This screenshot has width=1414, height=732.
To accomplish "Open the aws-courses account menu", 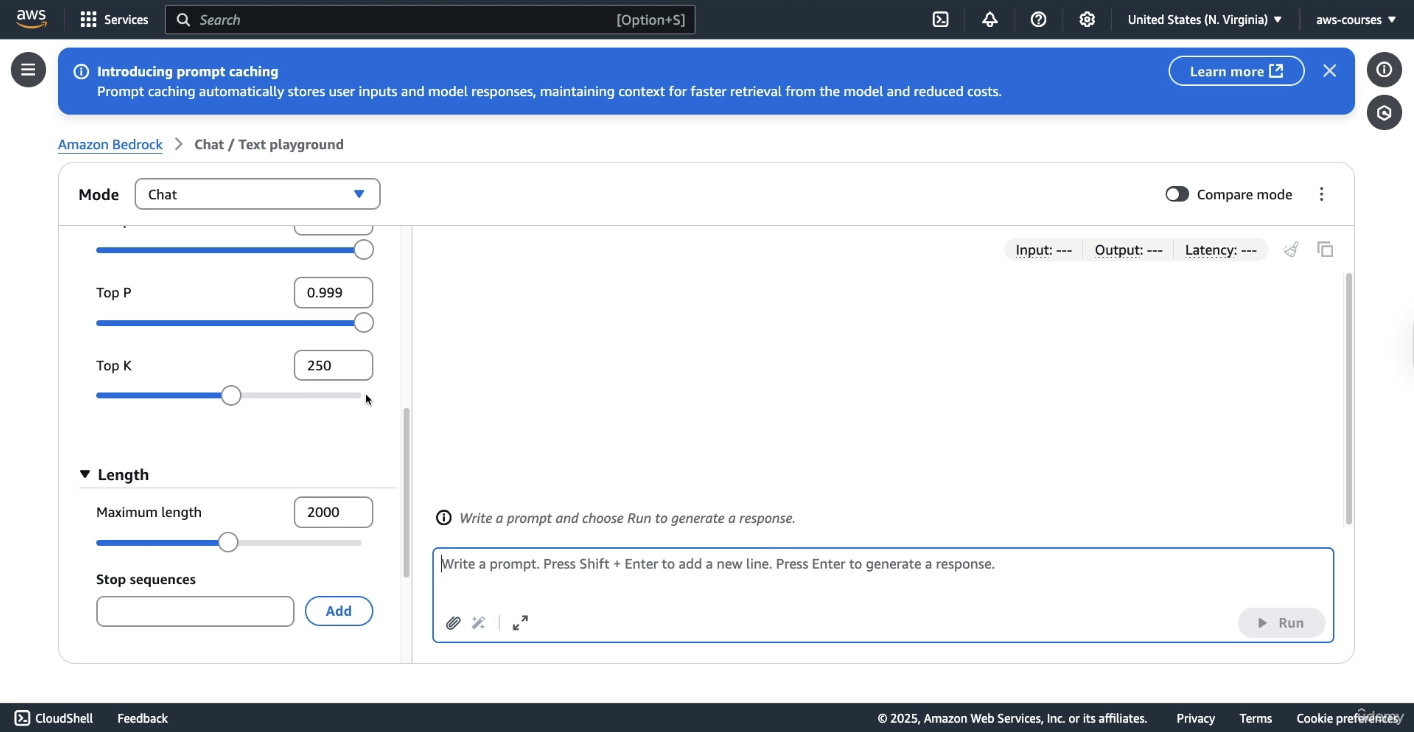I will 1356,19.
